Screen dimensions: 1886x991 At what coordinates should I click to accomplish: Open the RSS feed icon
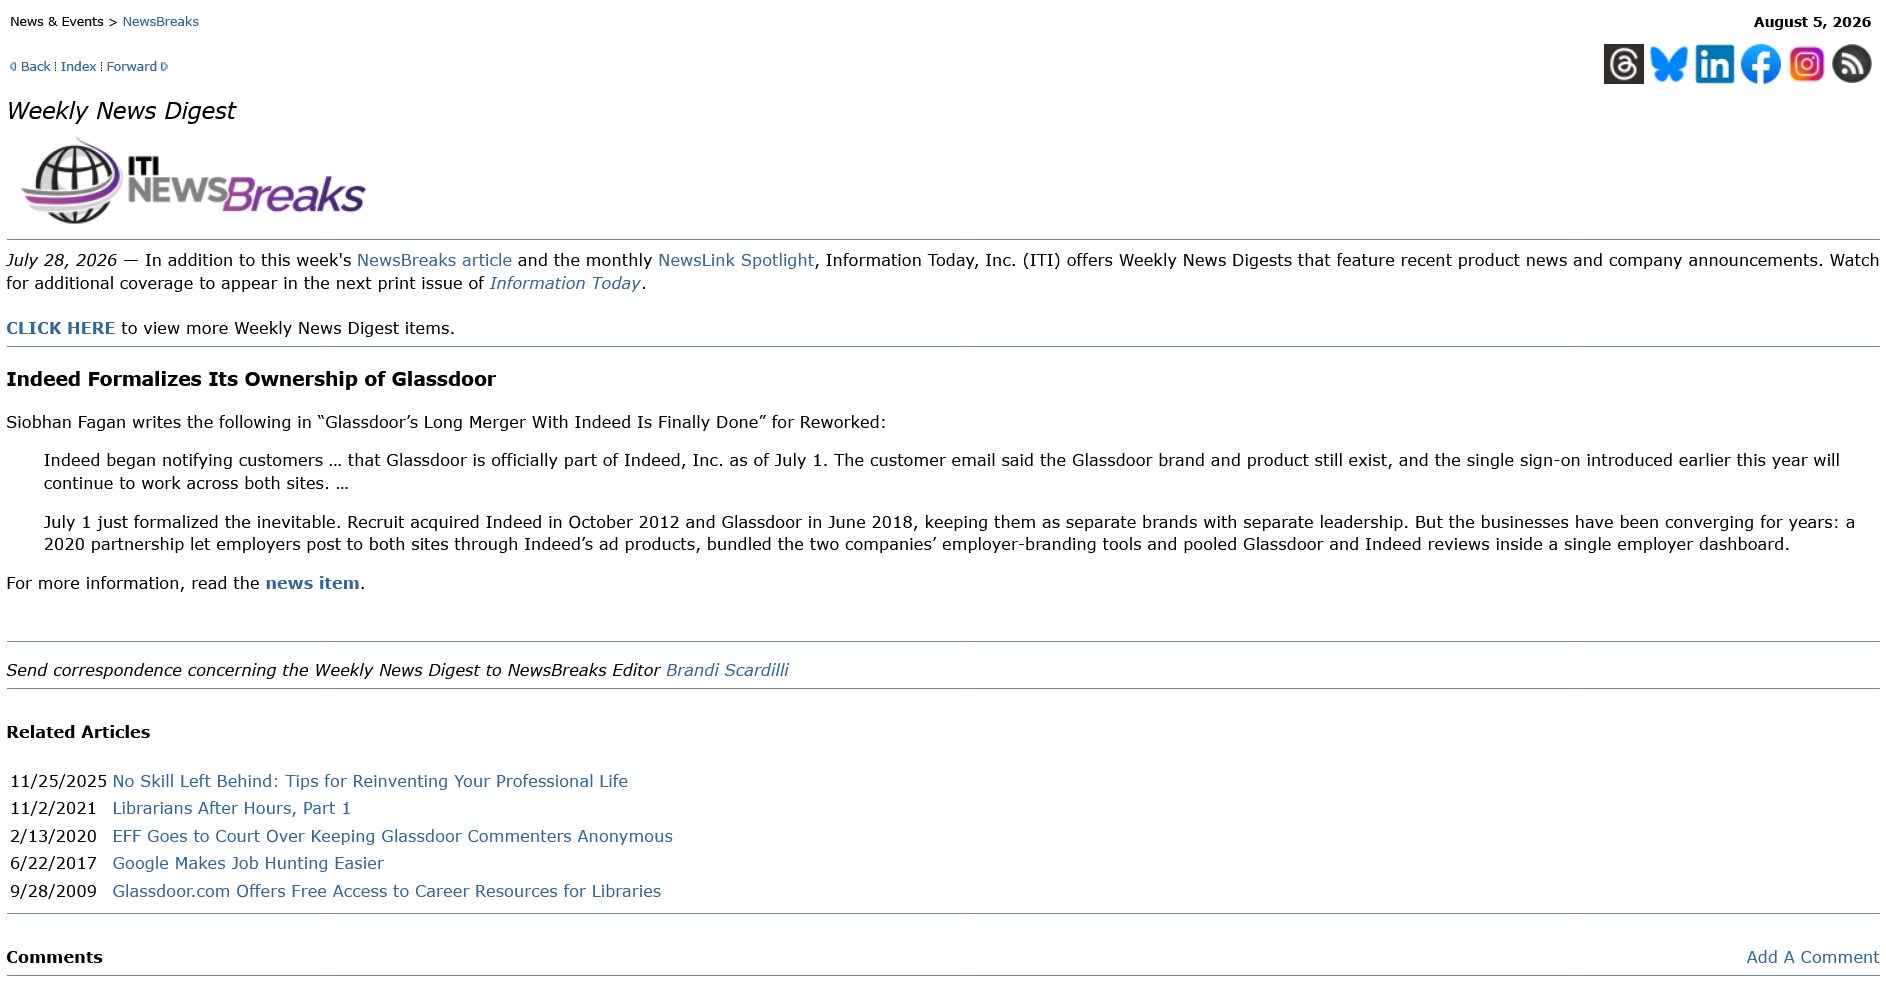[1852, 64]
